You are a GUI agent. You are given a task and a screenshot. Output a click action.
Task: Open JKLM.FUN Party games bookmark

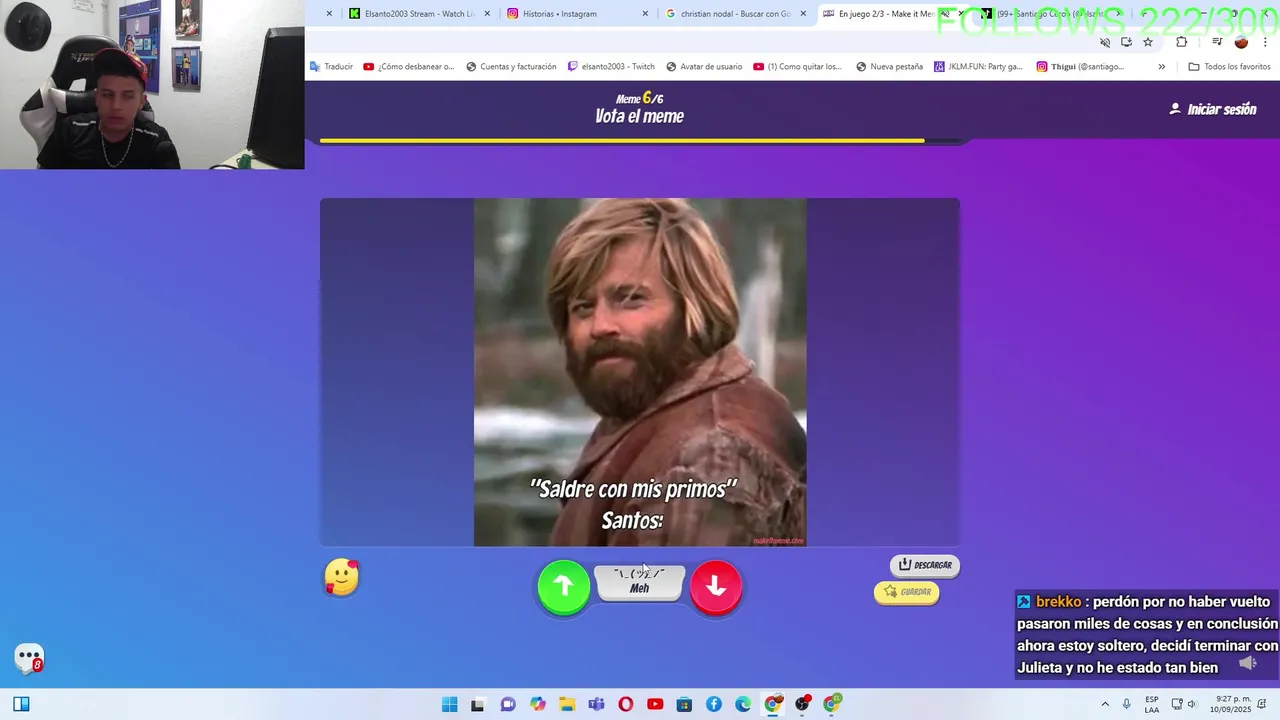point(978,67)
